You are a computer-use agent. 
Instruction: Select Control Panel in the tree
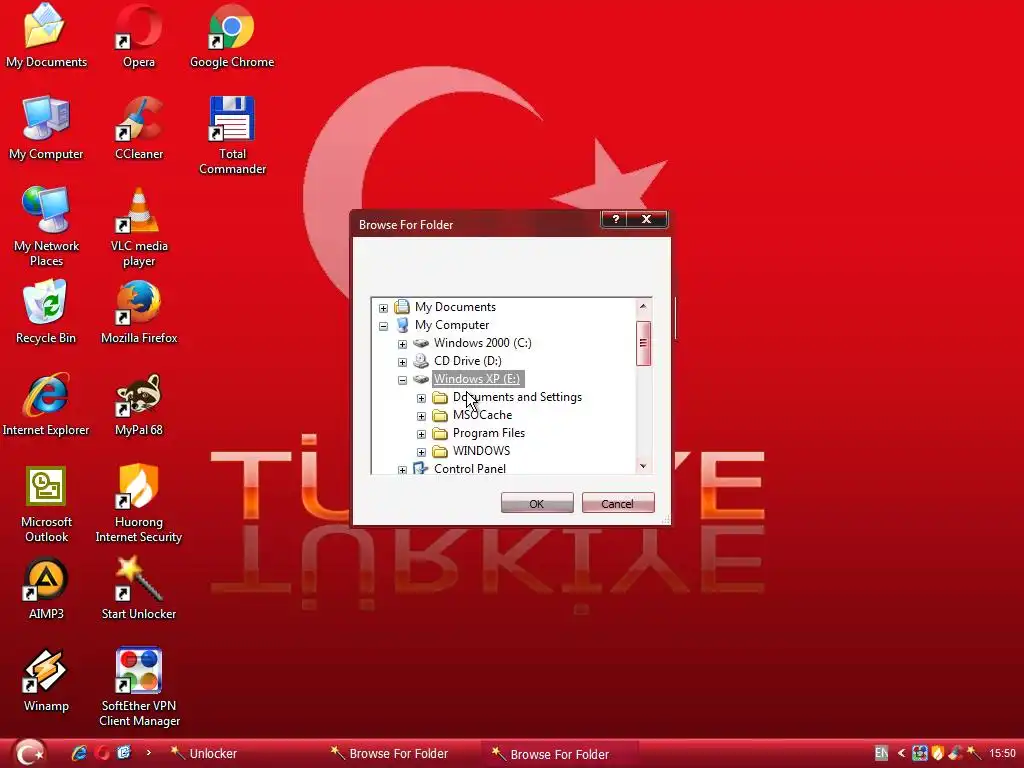pos(470,468)
